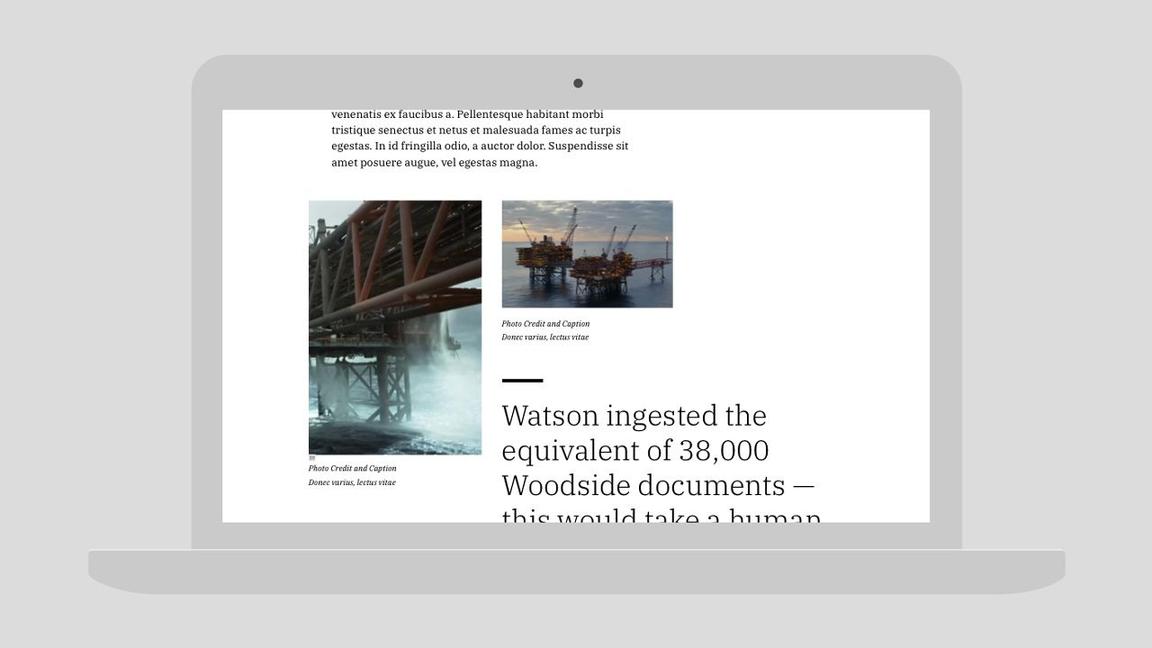This screenshot has height=648, width=1152.
Task: Click the paragraph line starting "tristique senectus"
Action: coord(476,130)
